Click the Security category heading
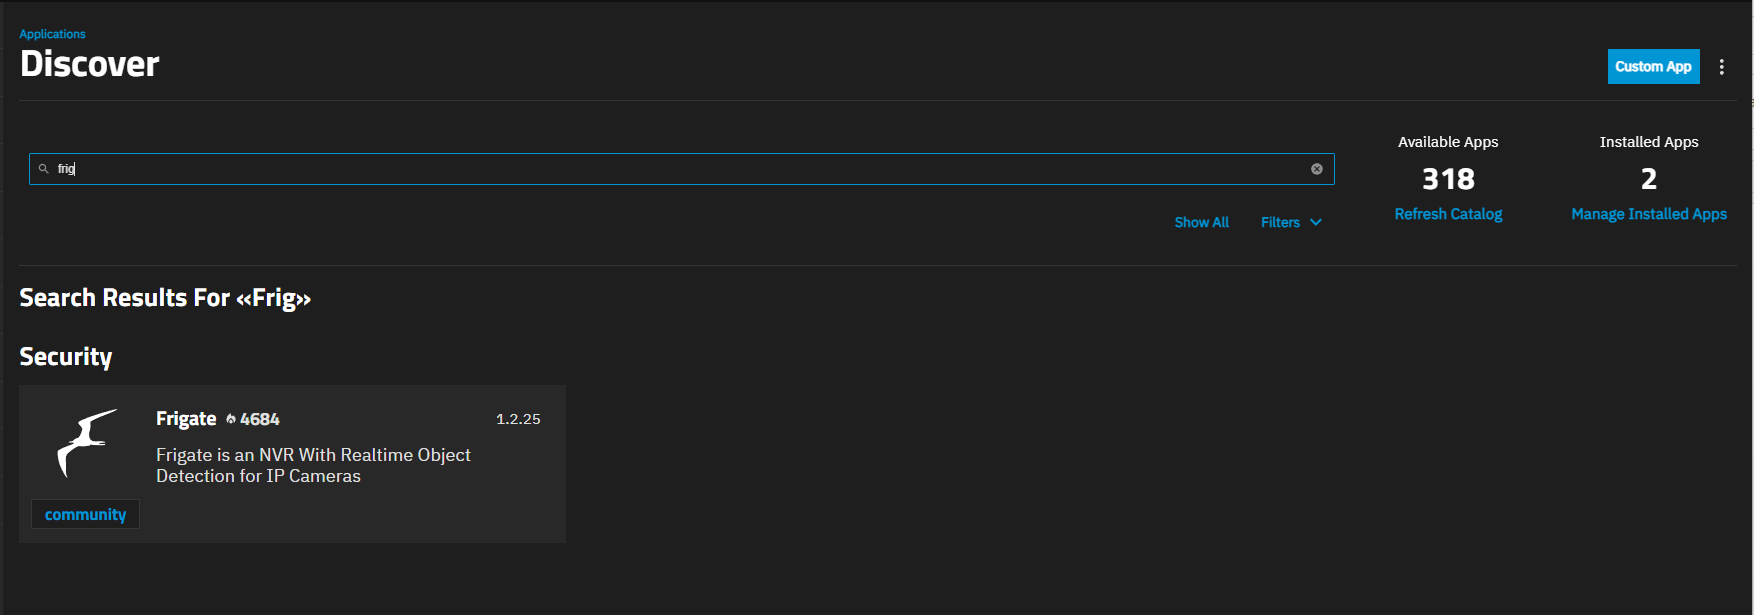The image size is (1754, 615). coord(66,357)
